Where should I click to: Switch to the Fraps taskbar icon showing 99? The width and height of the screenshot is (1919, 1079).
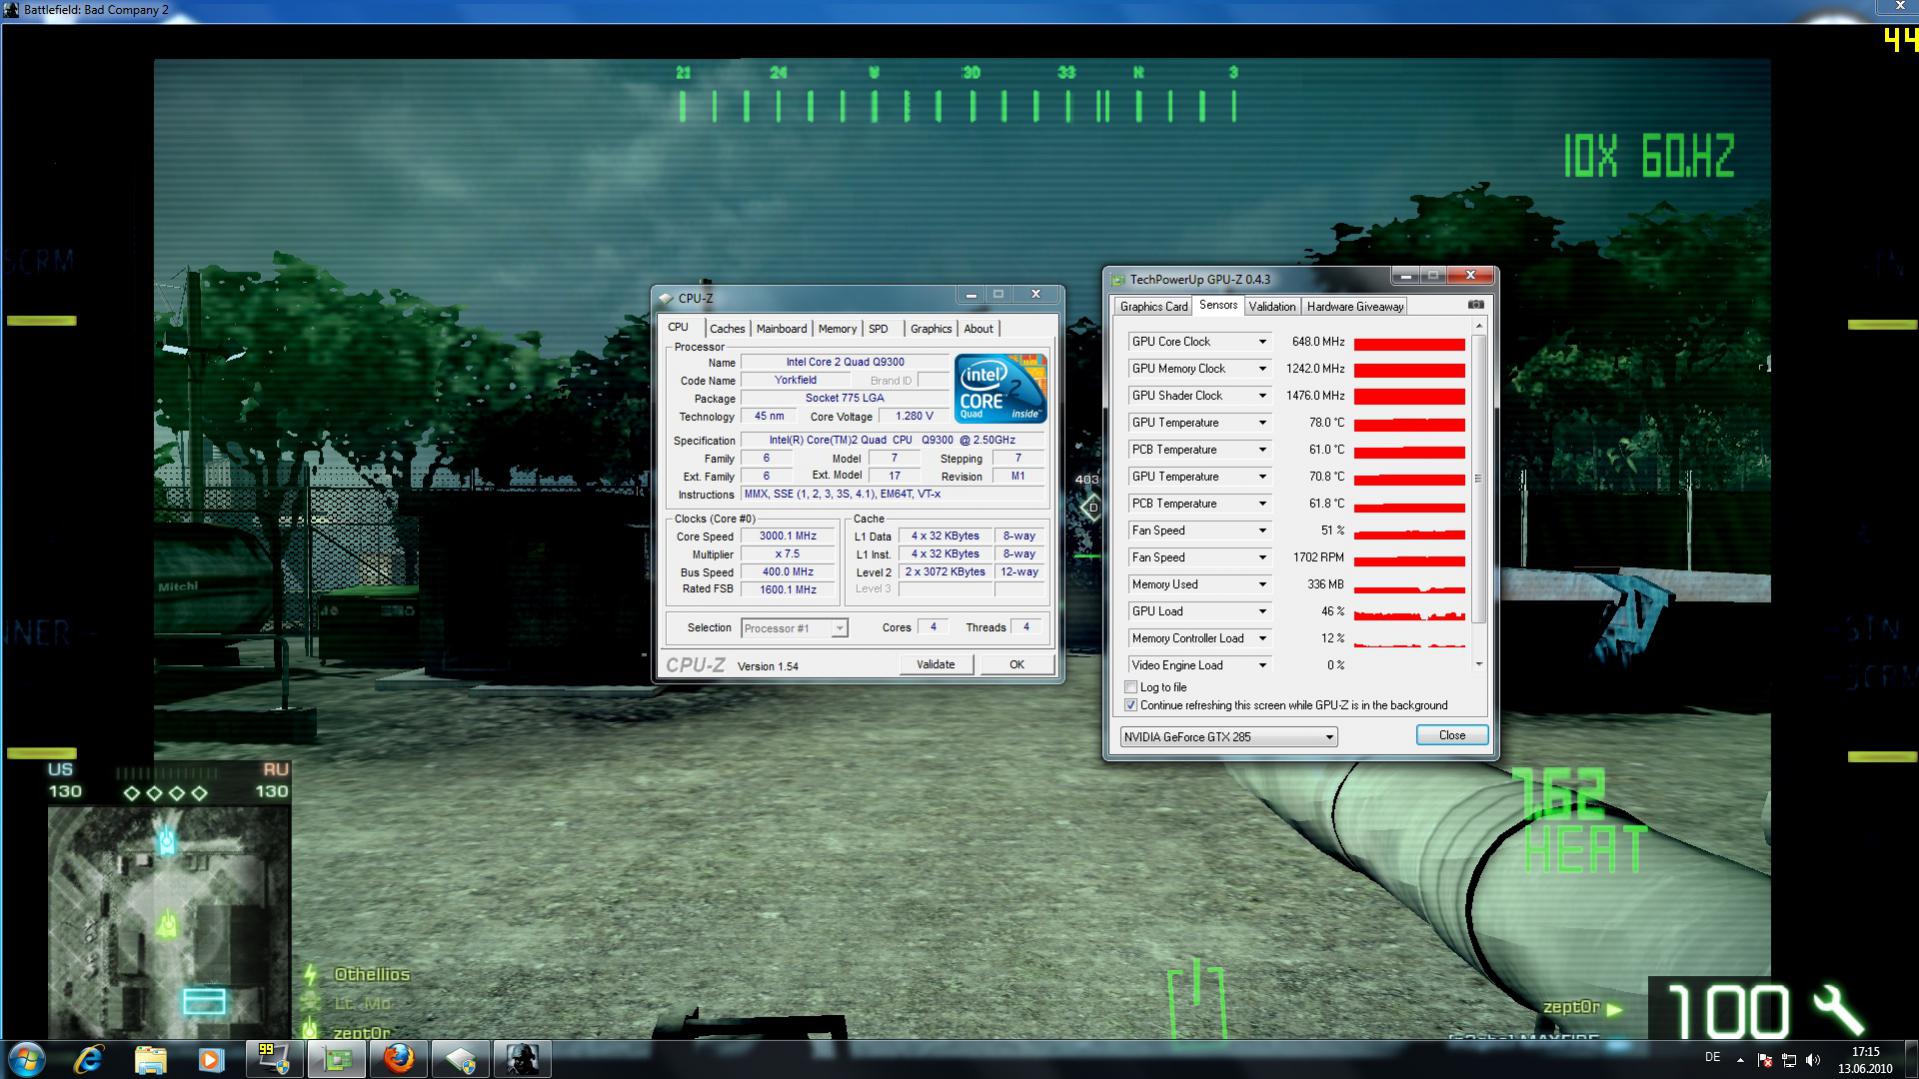click(x=274, y=1059)
